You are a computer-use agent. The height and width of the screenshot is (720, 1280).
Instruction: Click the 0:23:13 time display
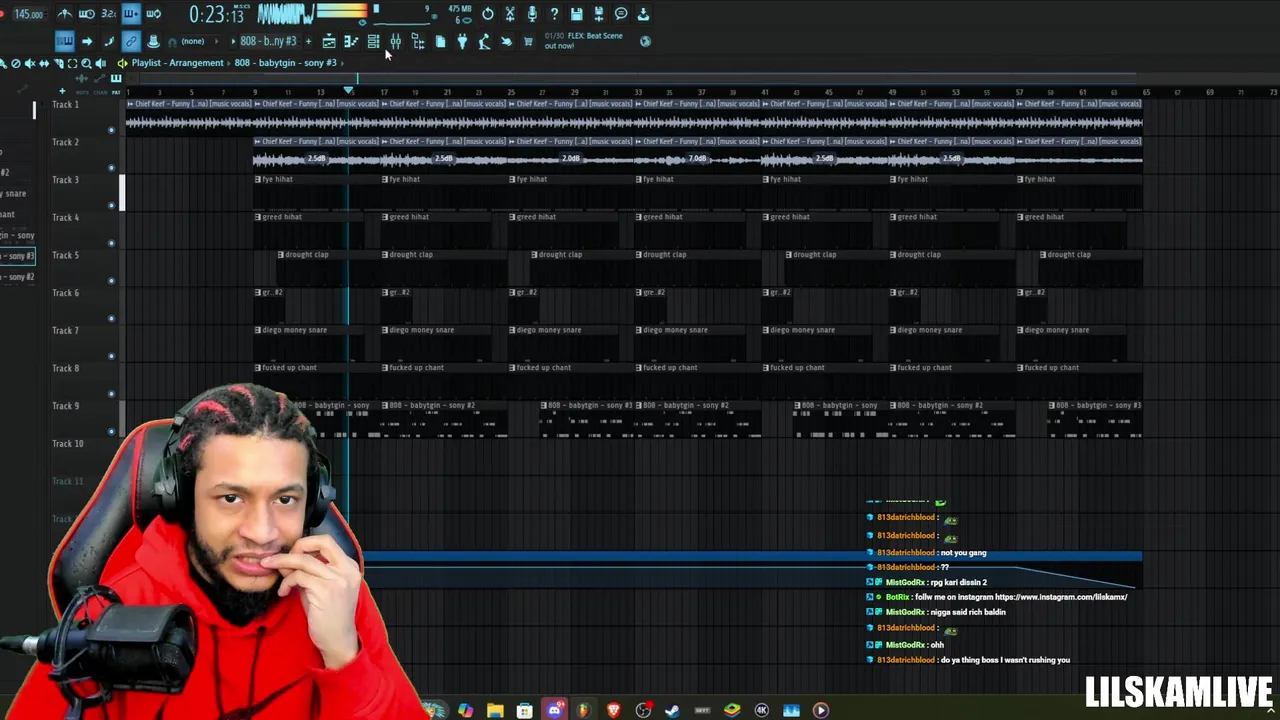coord(217,15)
